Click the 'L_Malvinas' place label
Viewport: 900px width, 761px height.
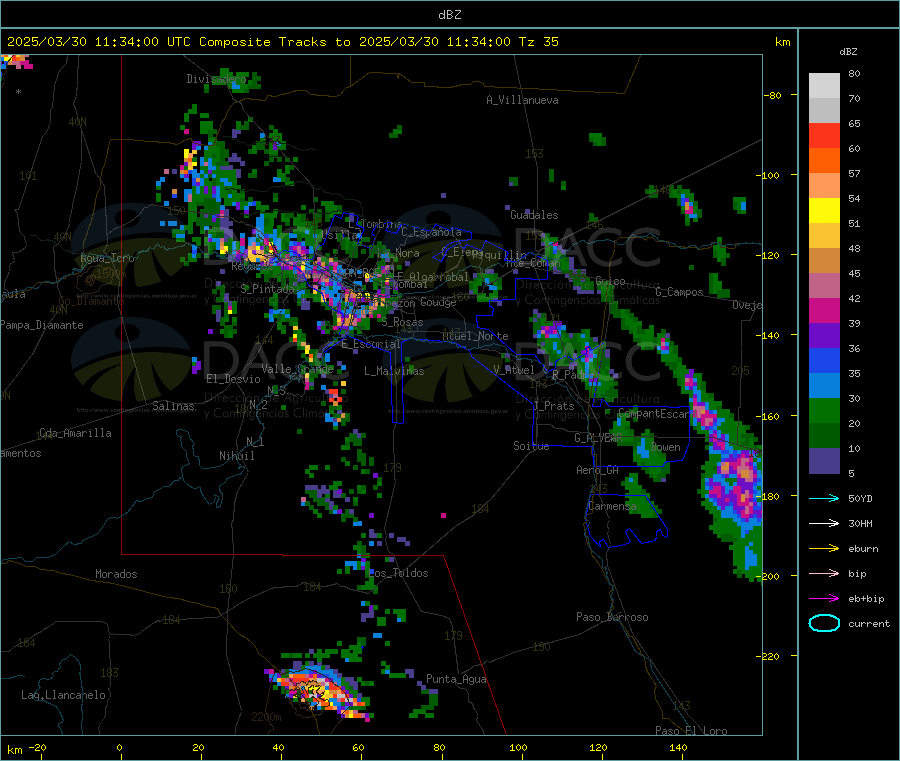[394, 371]
